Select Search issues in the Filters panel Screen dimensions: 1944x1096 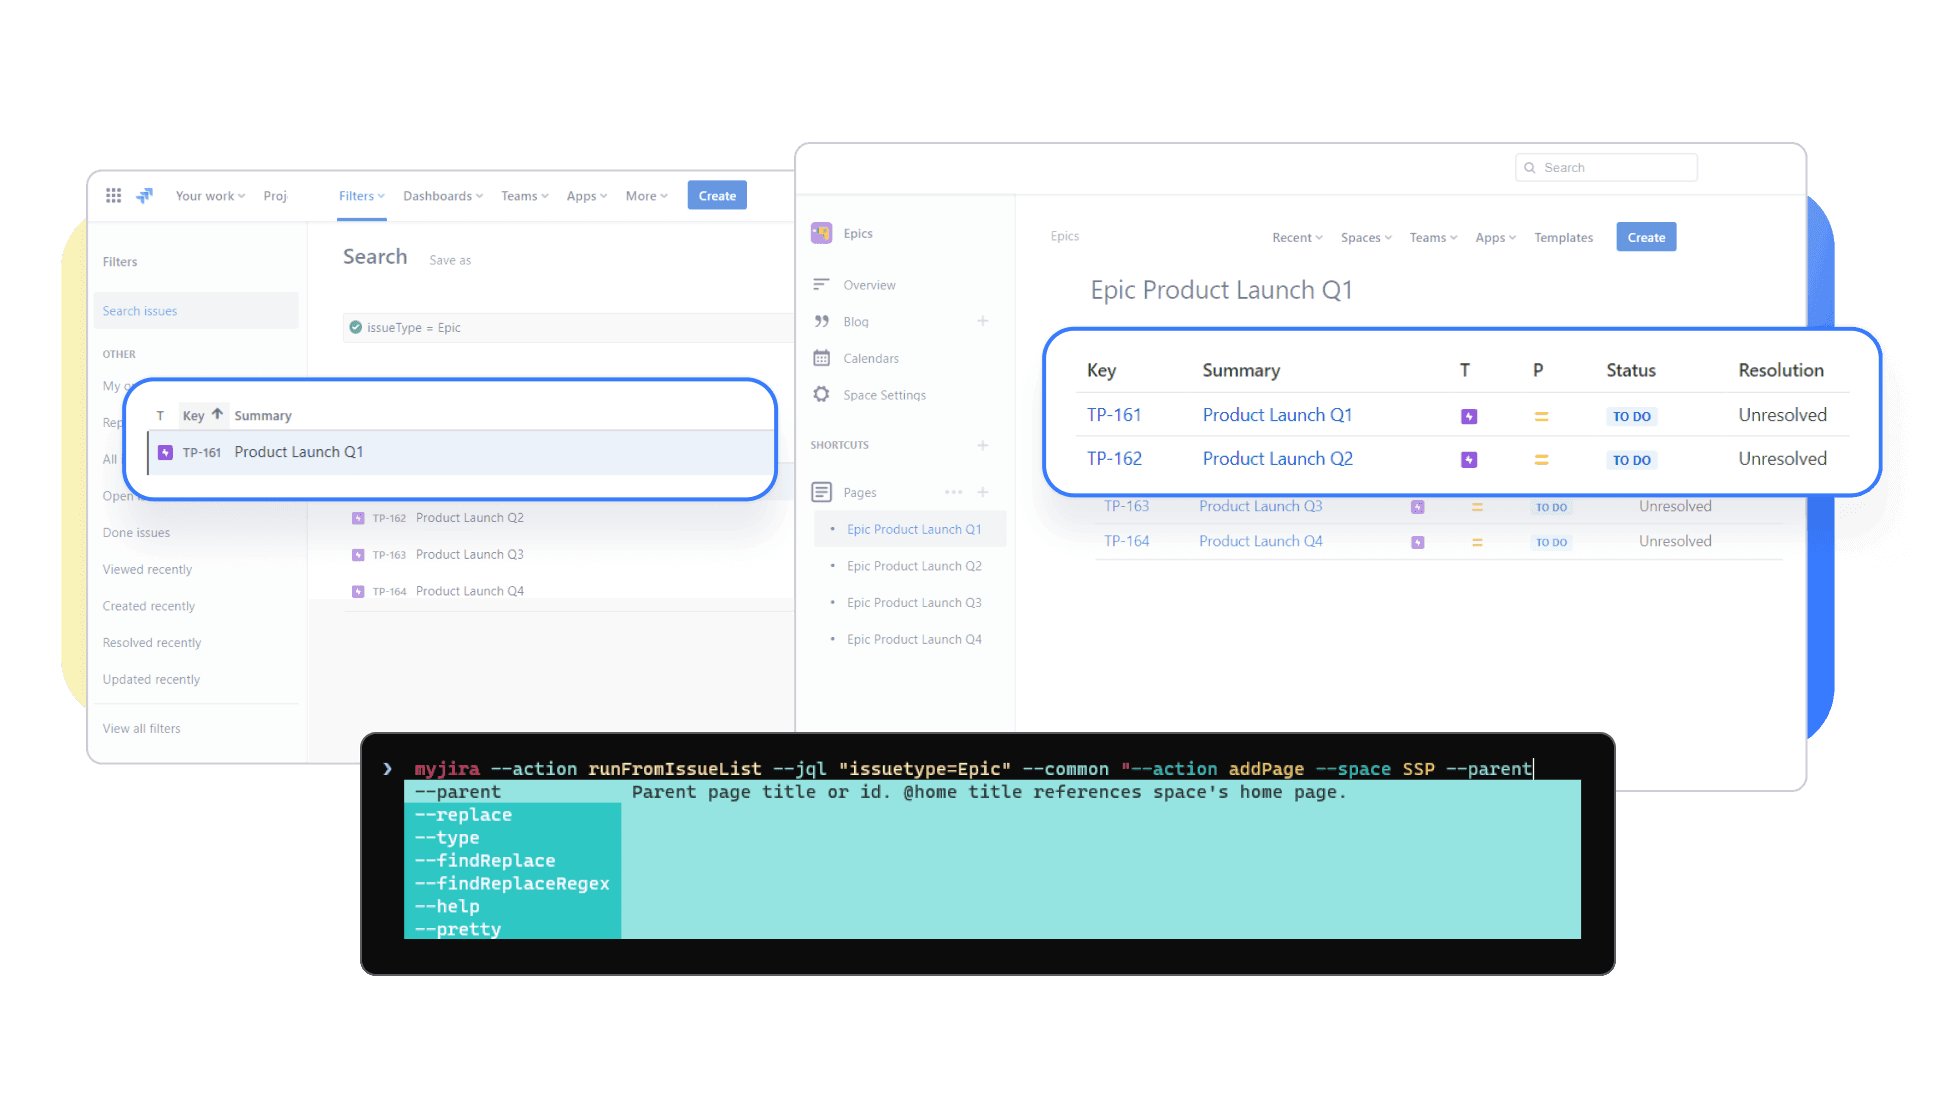point(139,310)
